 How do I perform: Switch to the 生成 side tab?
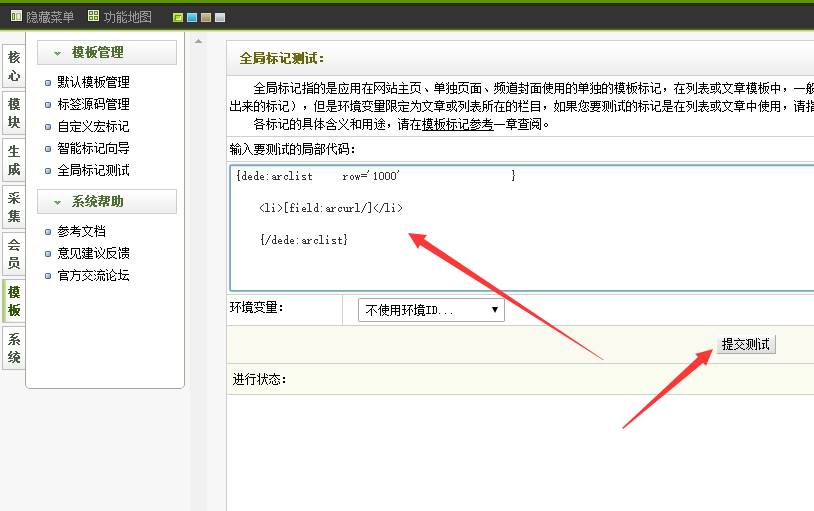pos(14,160)
